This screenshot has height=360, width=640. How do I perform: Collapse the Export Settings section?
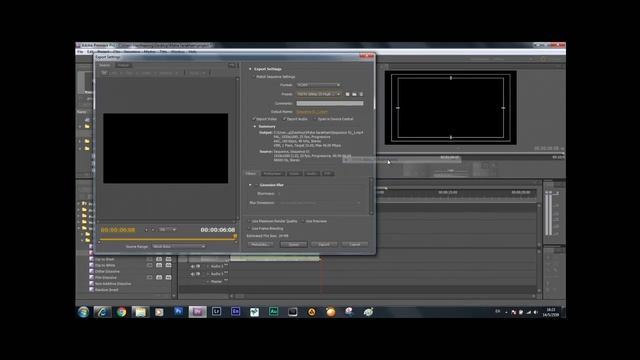(250, 69)
